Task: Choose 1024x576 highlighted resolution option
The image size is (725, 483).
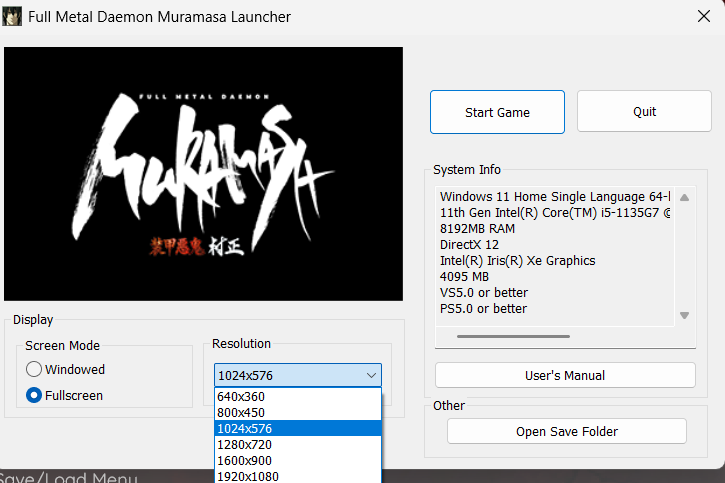Action: [298, 428]
